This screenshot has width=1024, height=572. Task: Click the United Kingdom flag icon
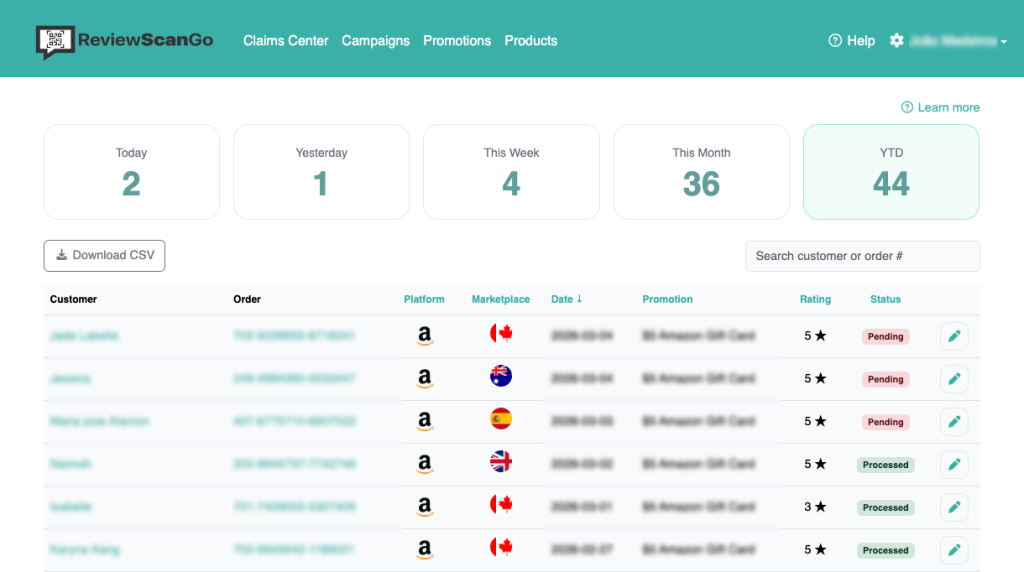[x=501, y=463]
